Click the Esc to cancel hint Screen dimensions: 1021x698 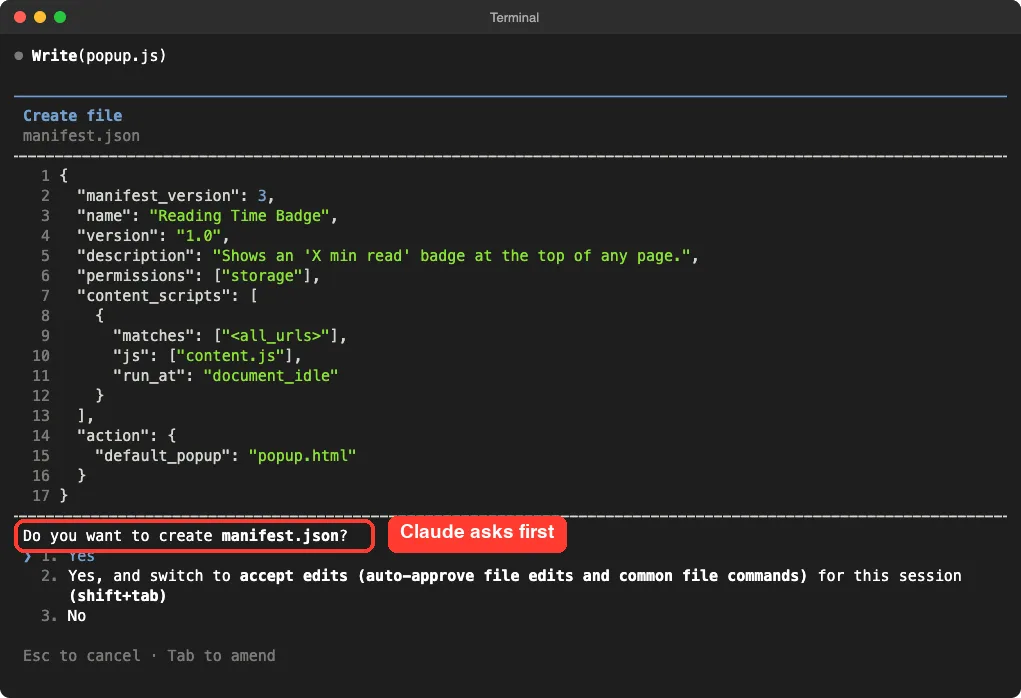tap(81, 656)
